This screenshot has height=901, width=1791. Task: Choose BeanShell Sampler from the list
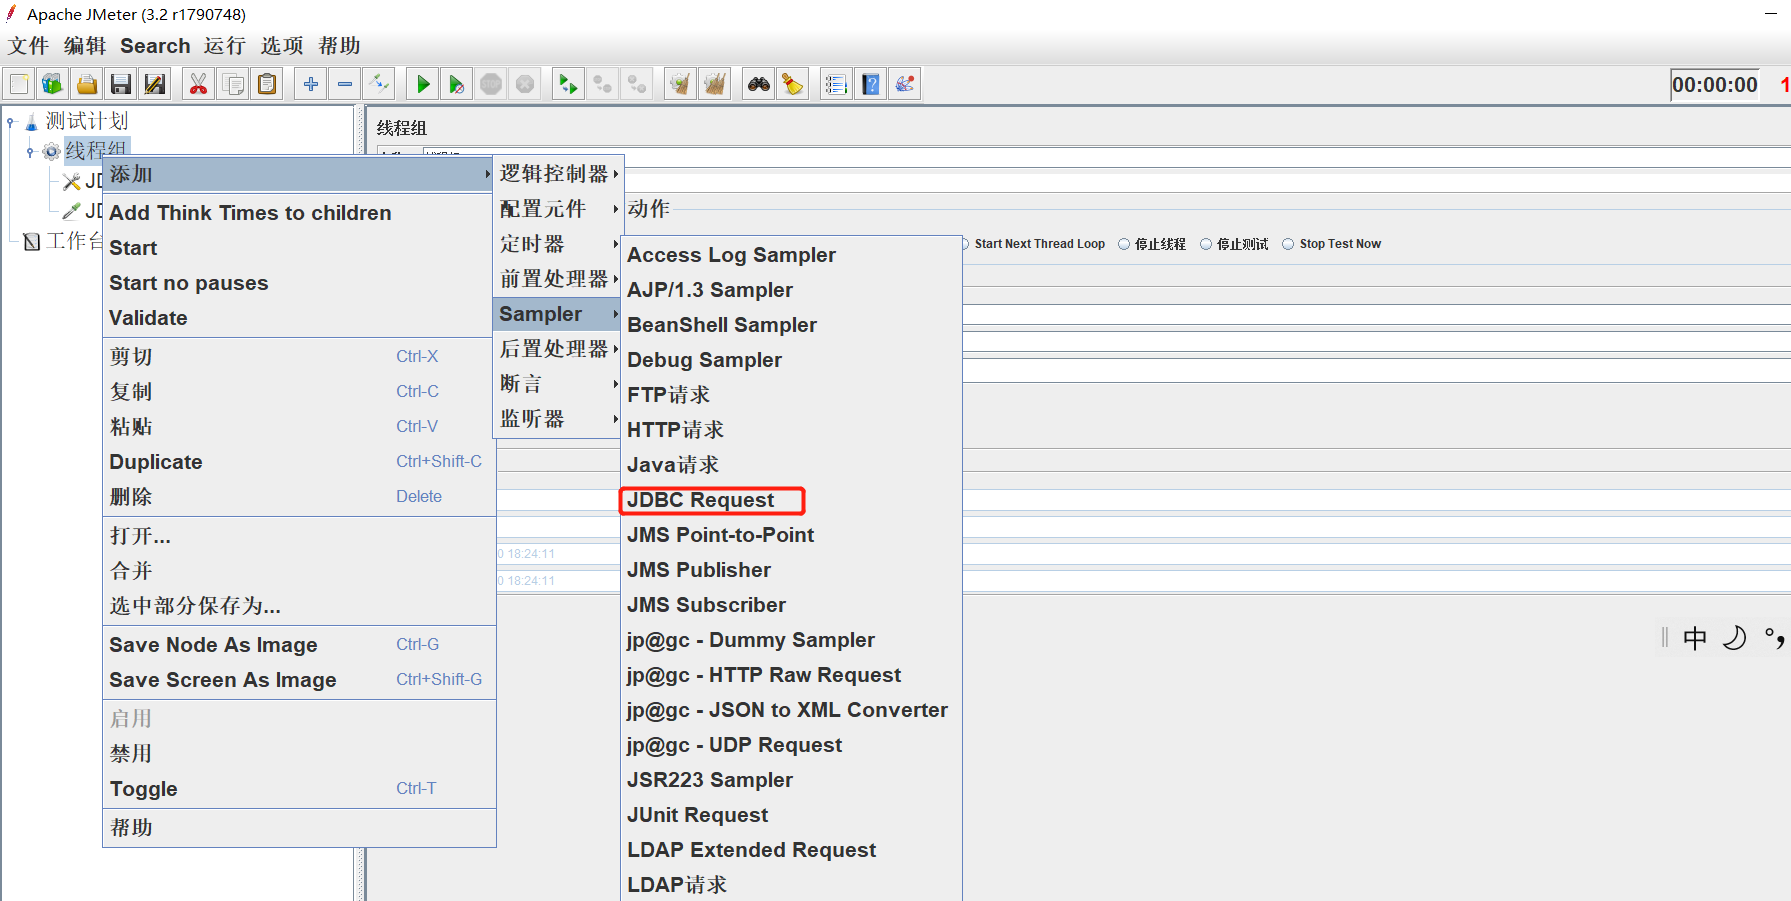click(791, 325)
